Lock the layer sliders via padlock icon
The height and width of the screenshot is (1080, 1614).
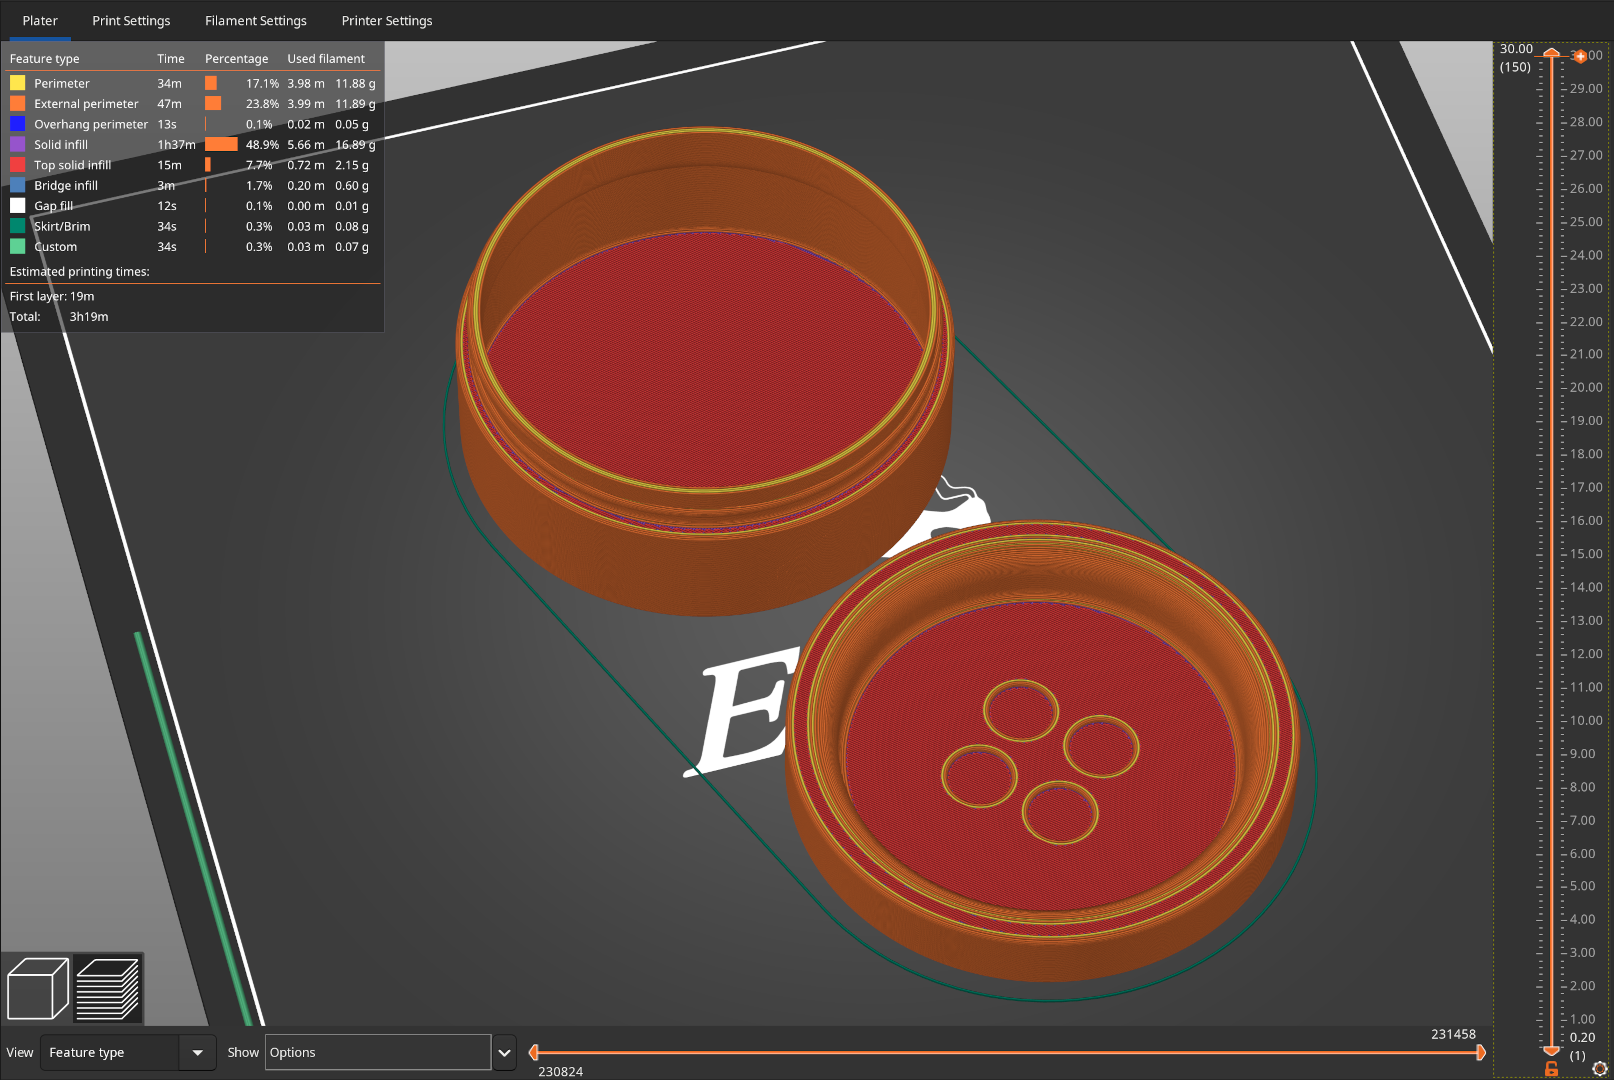pos(1551,1067)
